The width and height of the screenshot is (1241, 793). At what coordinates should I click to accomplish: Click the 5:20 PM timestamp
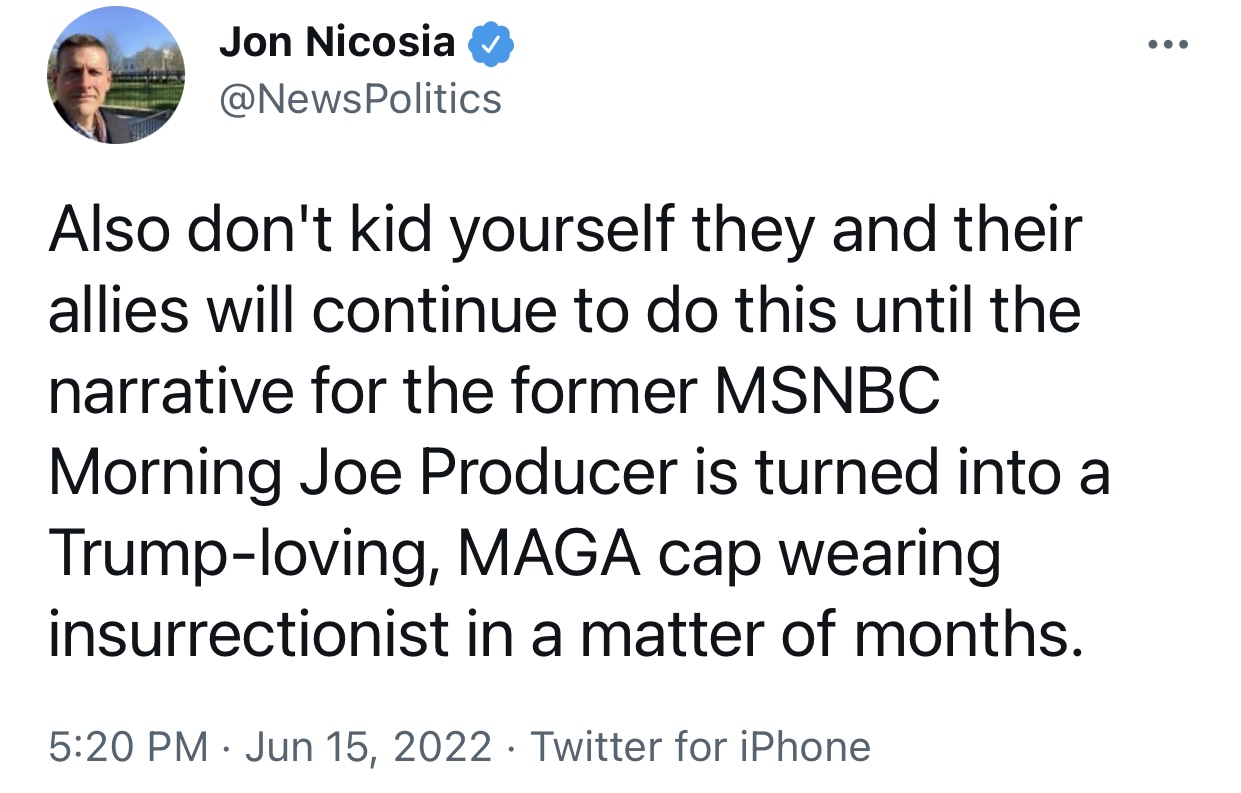[128, 747]
